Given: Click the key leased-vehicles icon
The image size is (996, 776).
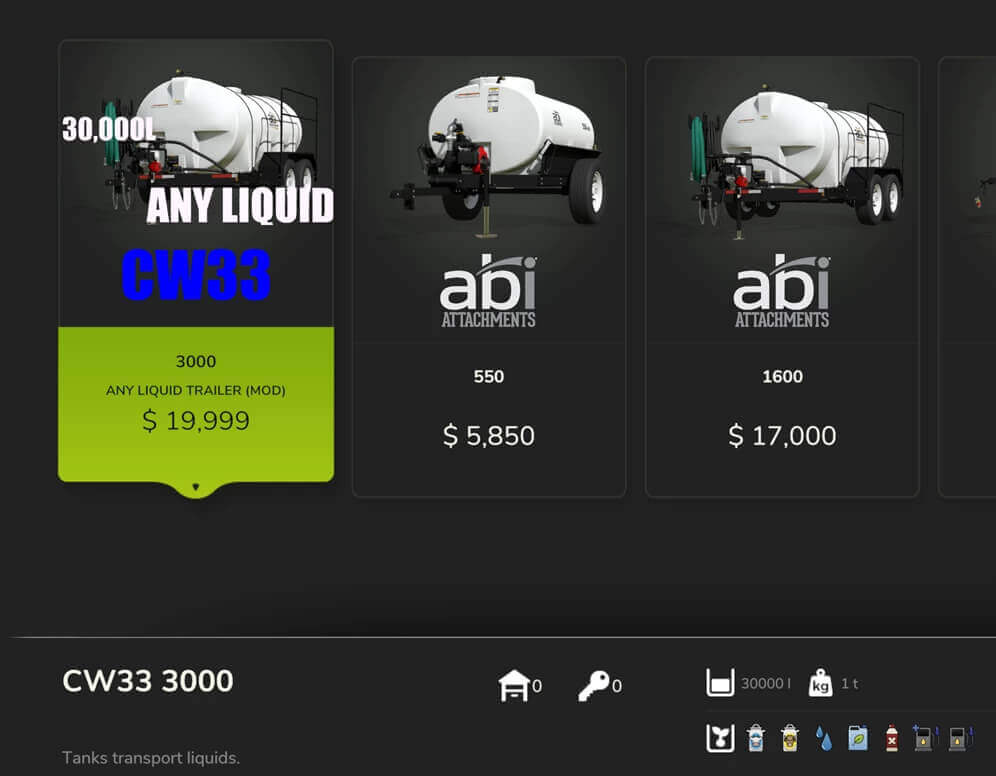Looking at the screenshot, I should click(x=593, y=685).
